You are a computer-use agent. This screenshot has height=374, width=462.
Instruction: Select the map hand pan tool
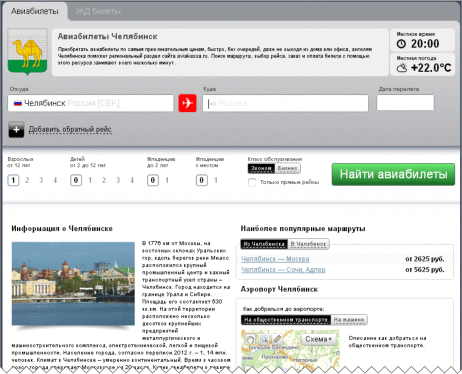pos(250,340)
